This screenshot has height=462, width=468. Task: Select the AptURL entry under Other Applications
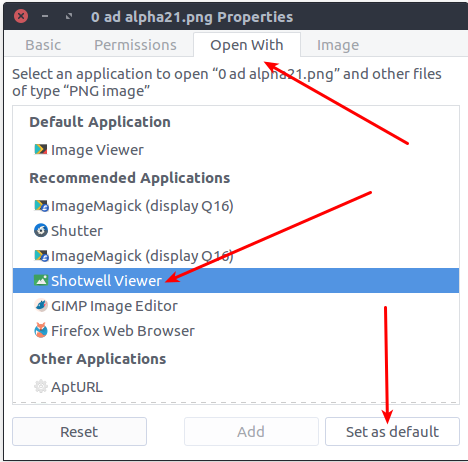click(236, 386)
